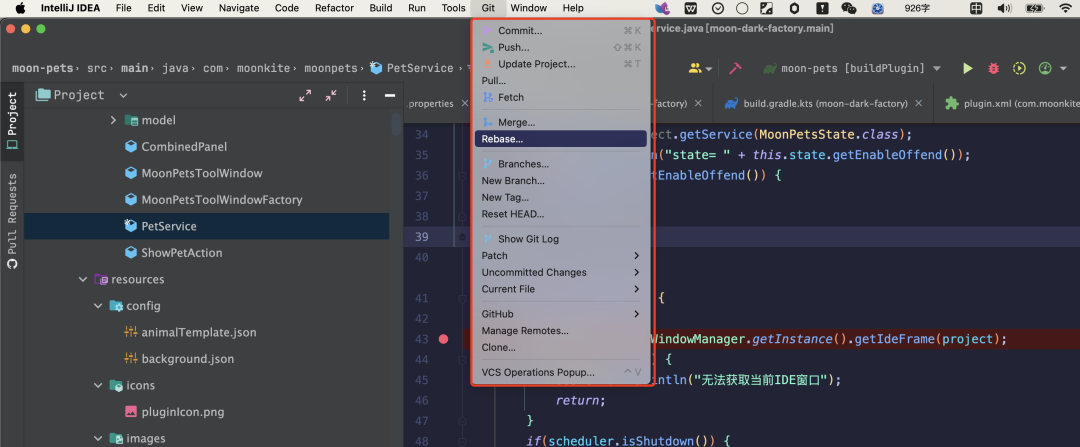The image size is (1080, 447).
Task: Select Update Project... in Git menu
Action: pos(561,64)
